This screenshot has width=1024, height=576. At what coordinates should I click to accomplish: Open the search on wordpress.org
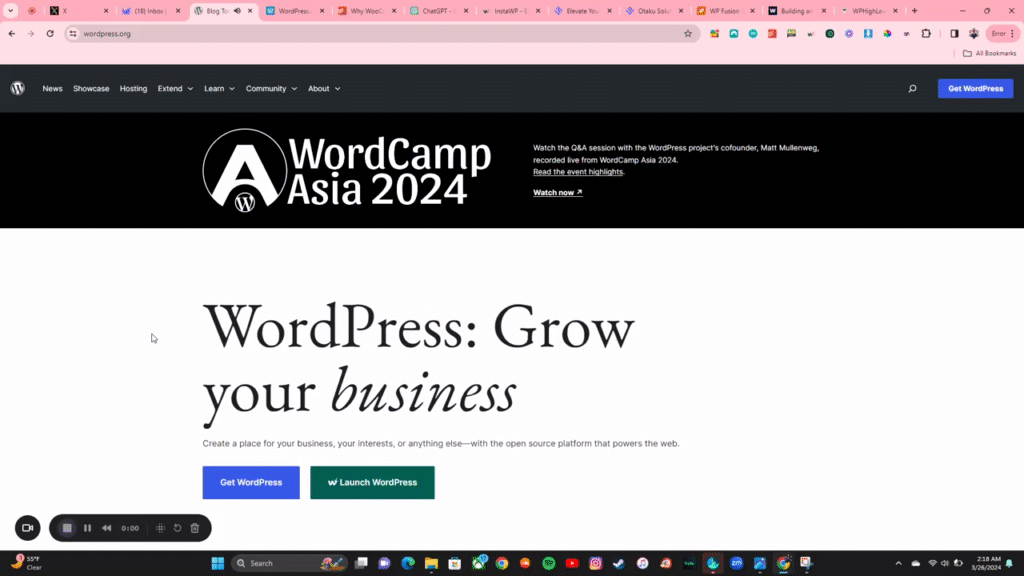click(912, 88)
